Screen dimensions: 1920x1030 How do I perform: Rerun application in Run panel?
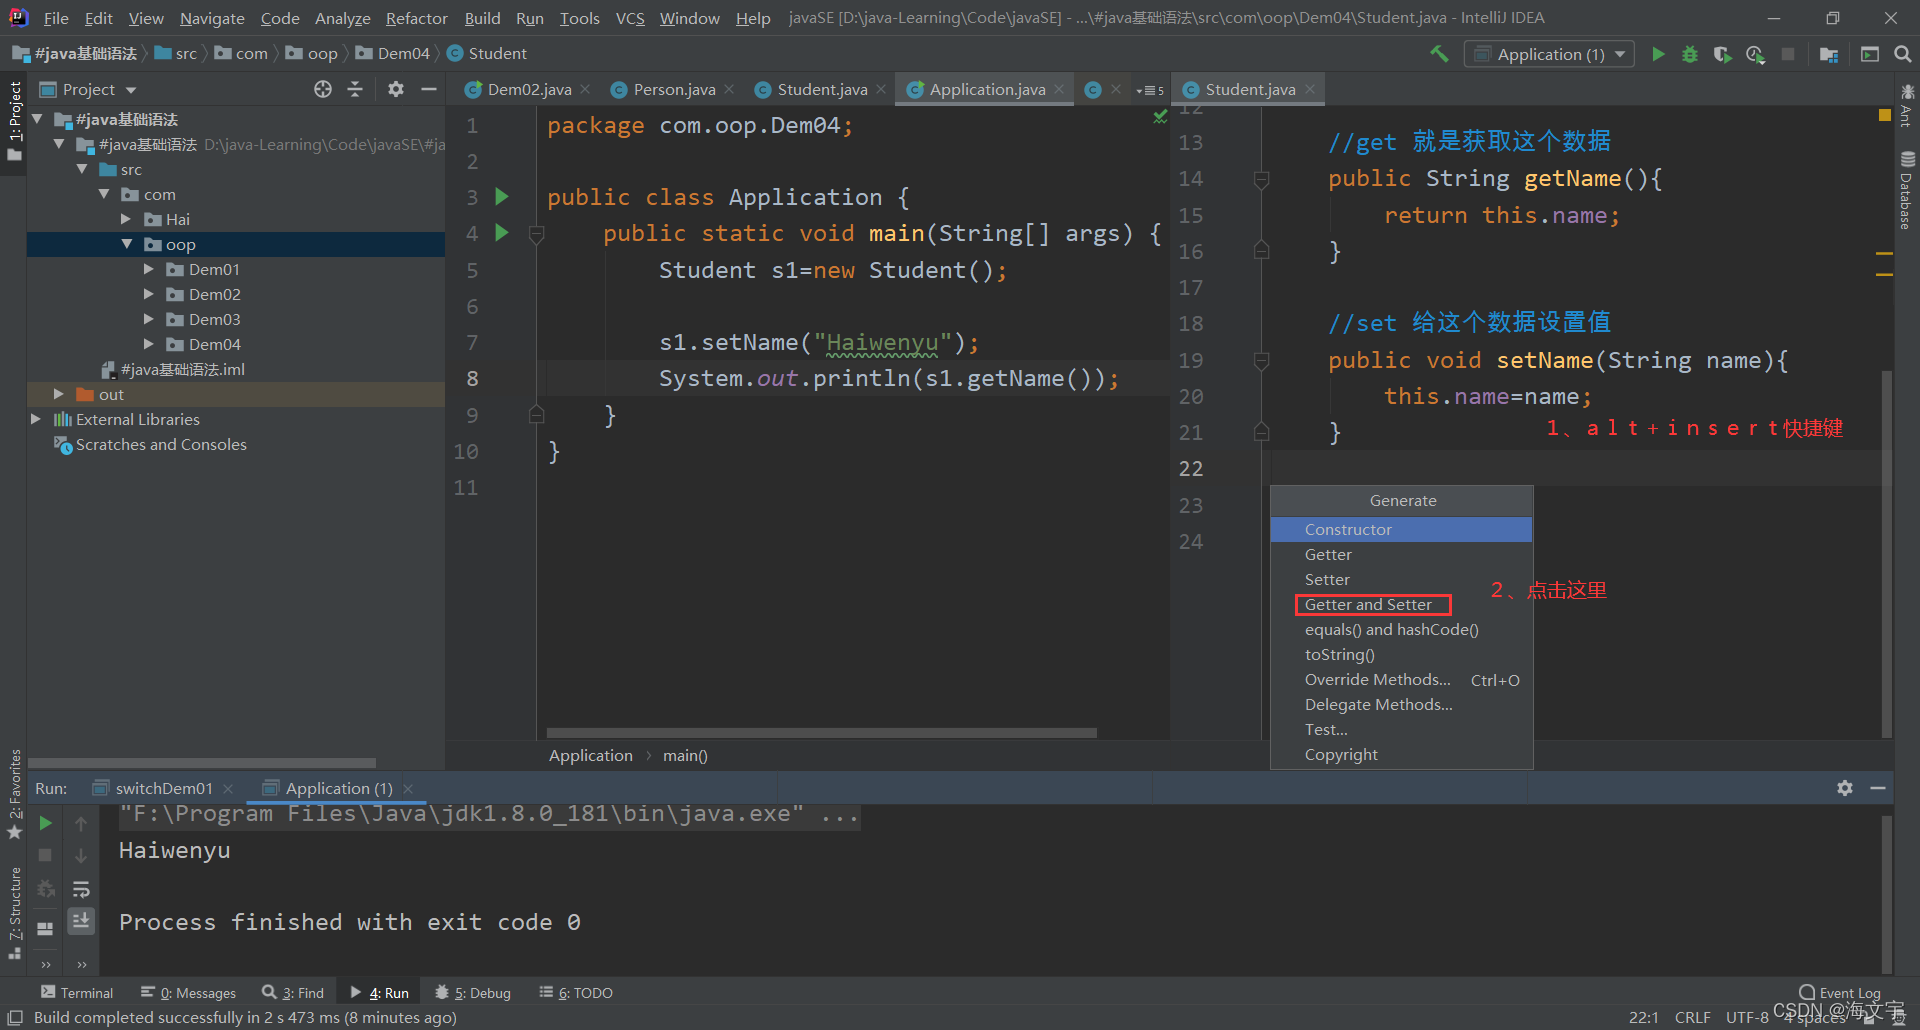click(x=45, y=823)
